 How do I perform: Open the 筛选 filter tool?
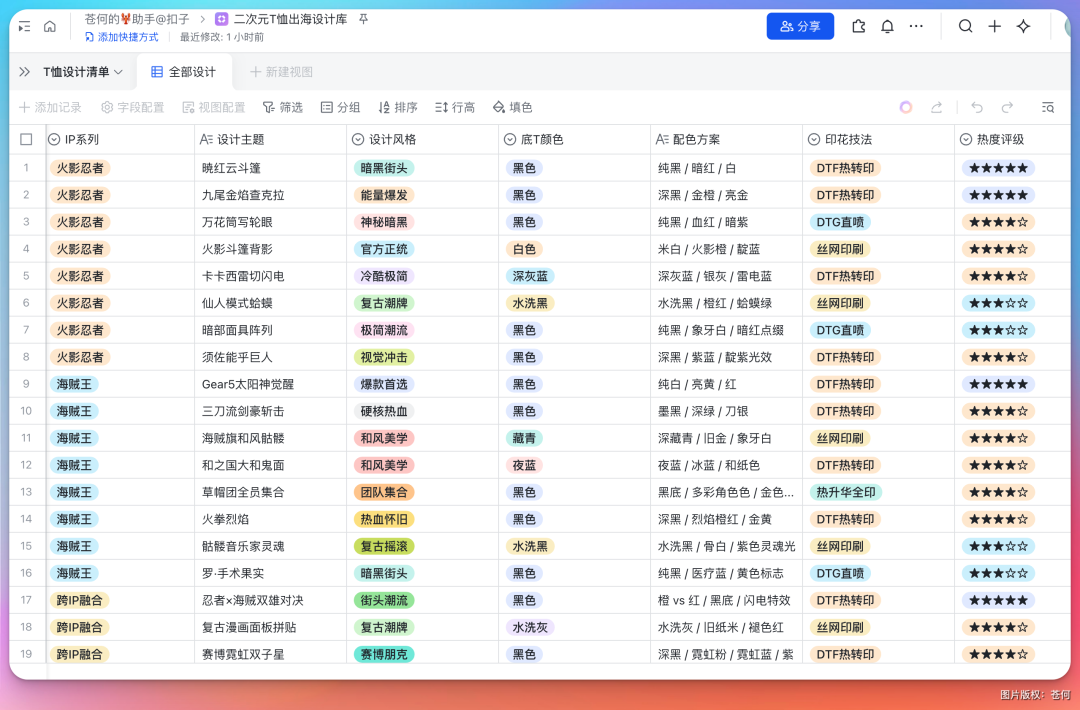[x=282, y=107]
